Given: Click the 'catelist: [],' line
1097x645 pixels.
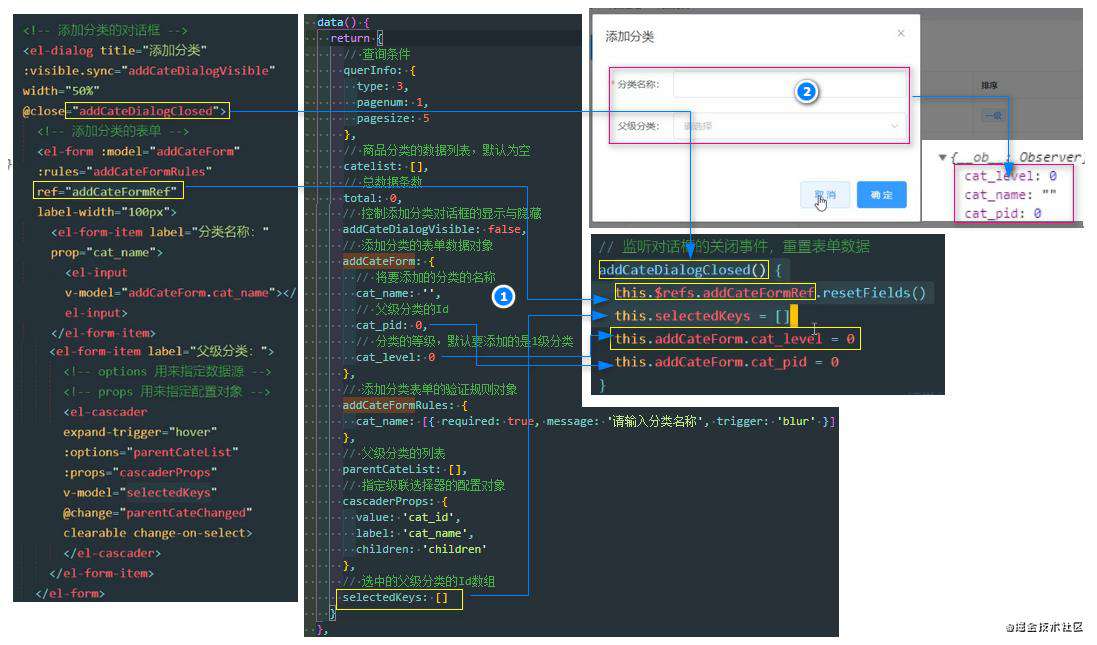Looking at the screenshot, I should pyautogui.click(x=385, y=166).
